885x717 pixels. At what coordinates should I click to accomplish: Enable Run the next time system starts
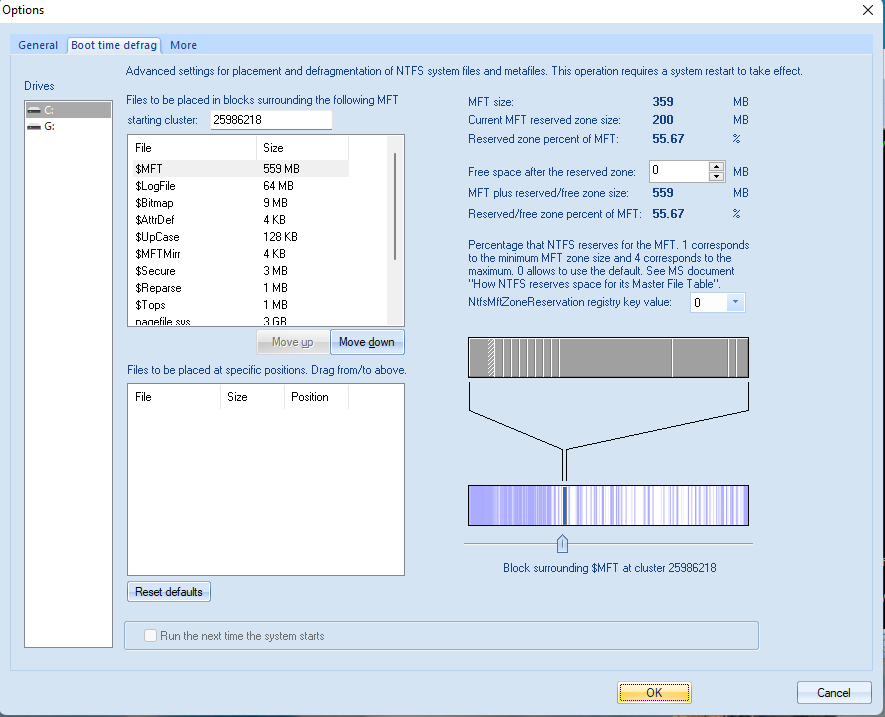(x=151, y=636)
